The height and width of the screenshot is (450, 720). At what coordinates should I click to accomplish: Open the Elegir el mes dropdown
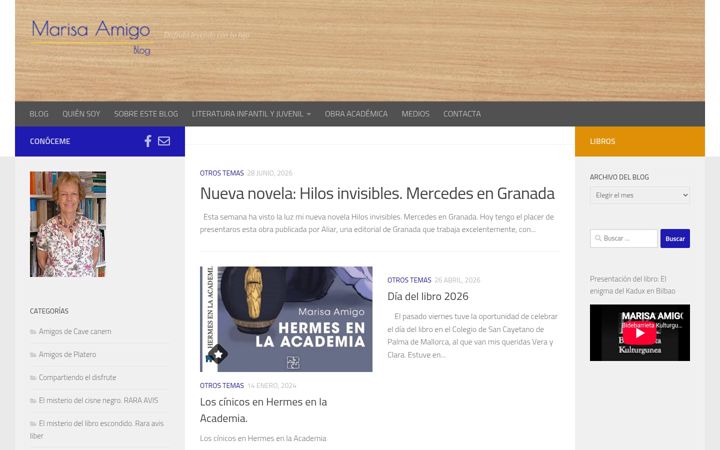click(x=640, y=195)
